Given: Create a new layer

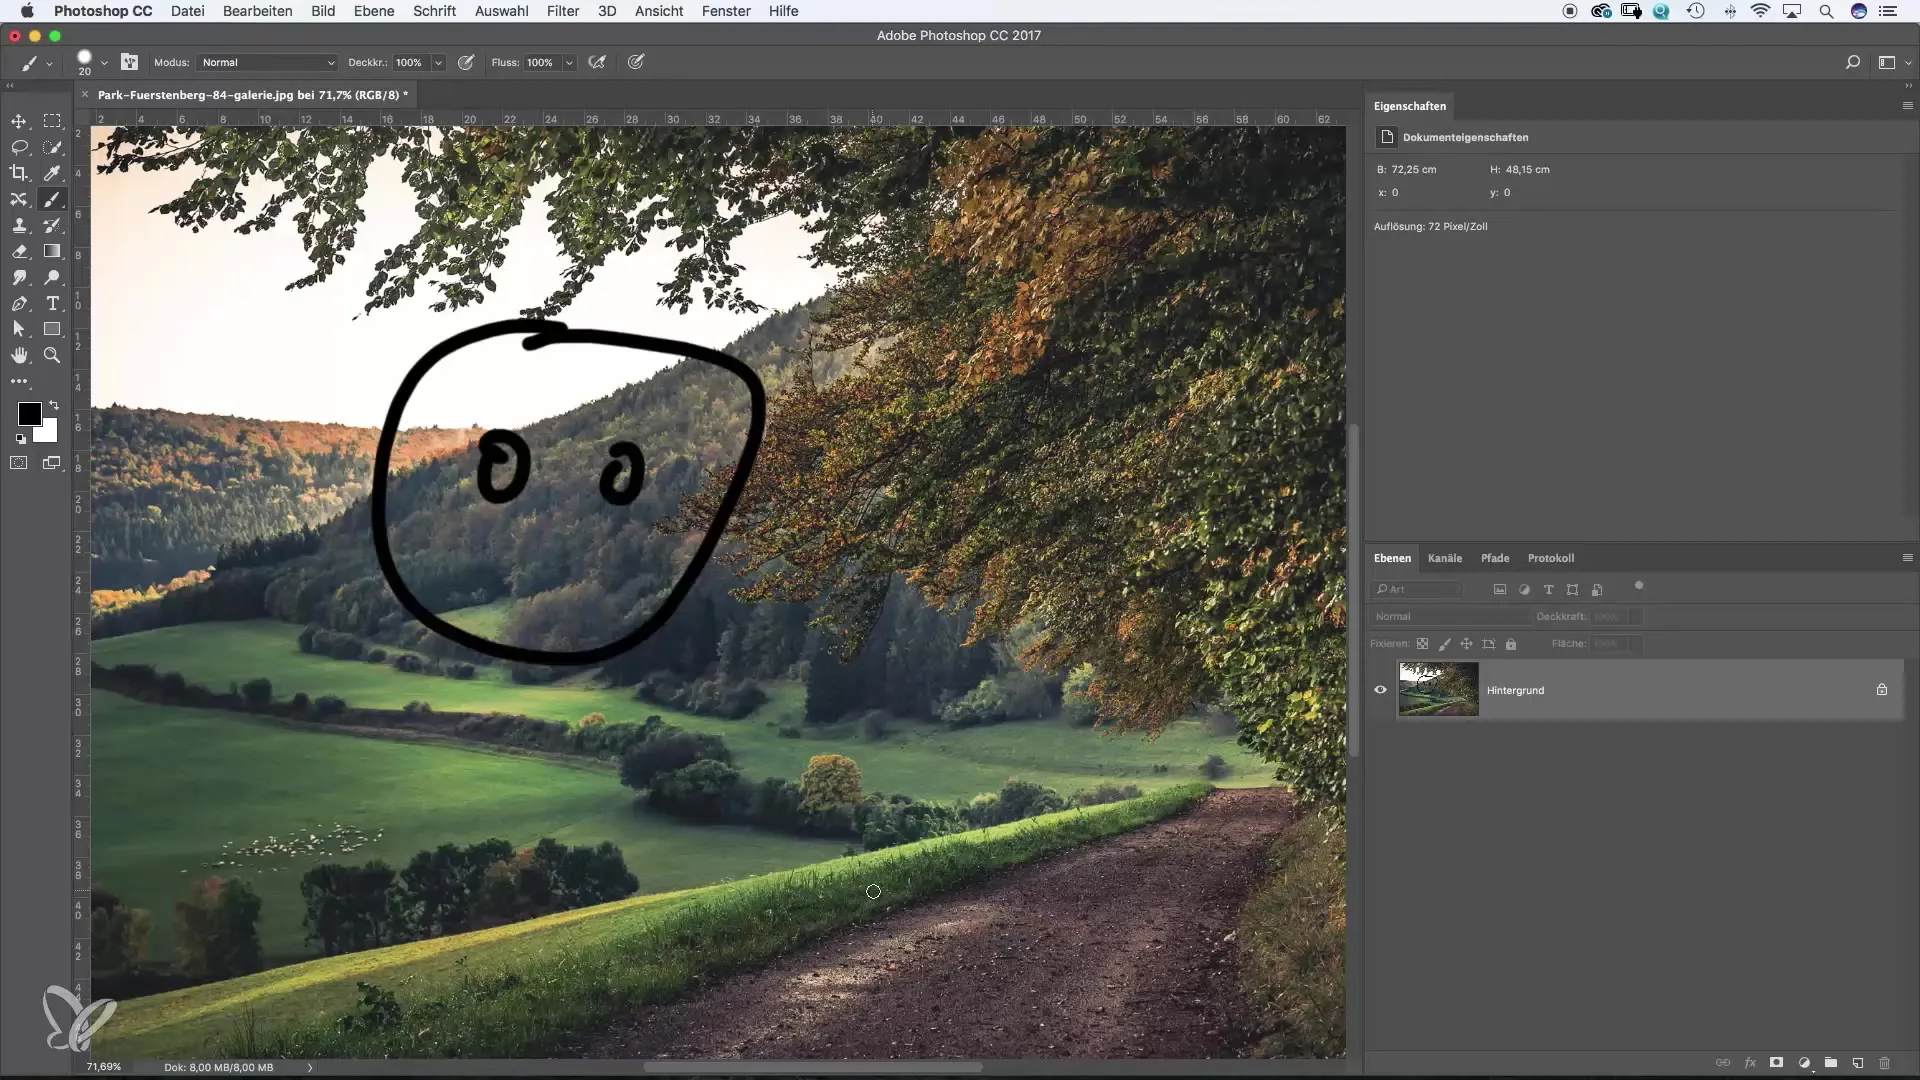Looking at the screenshot, I should point(1857,1063).
